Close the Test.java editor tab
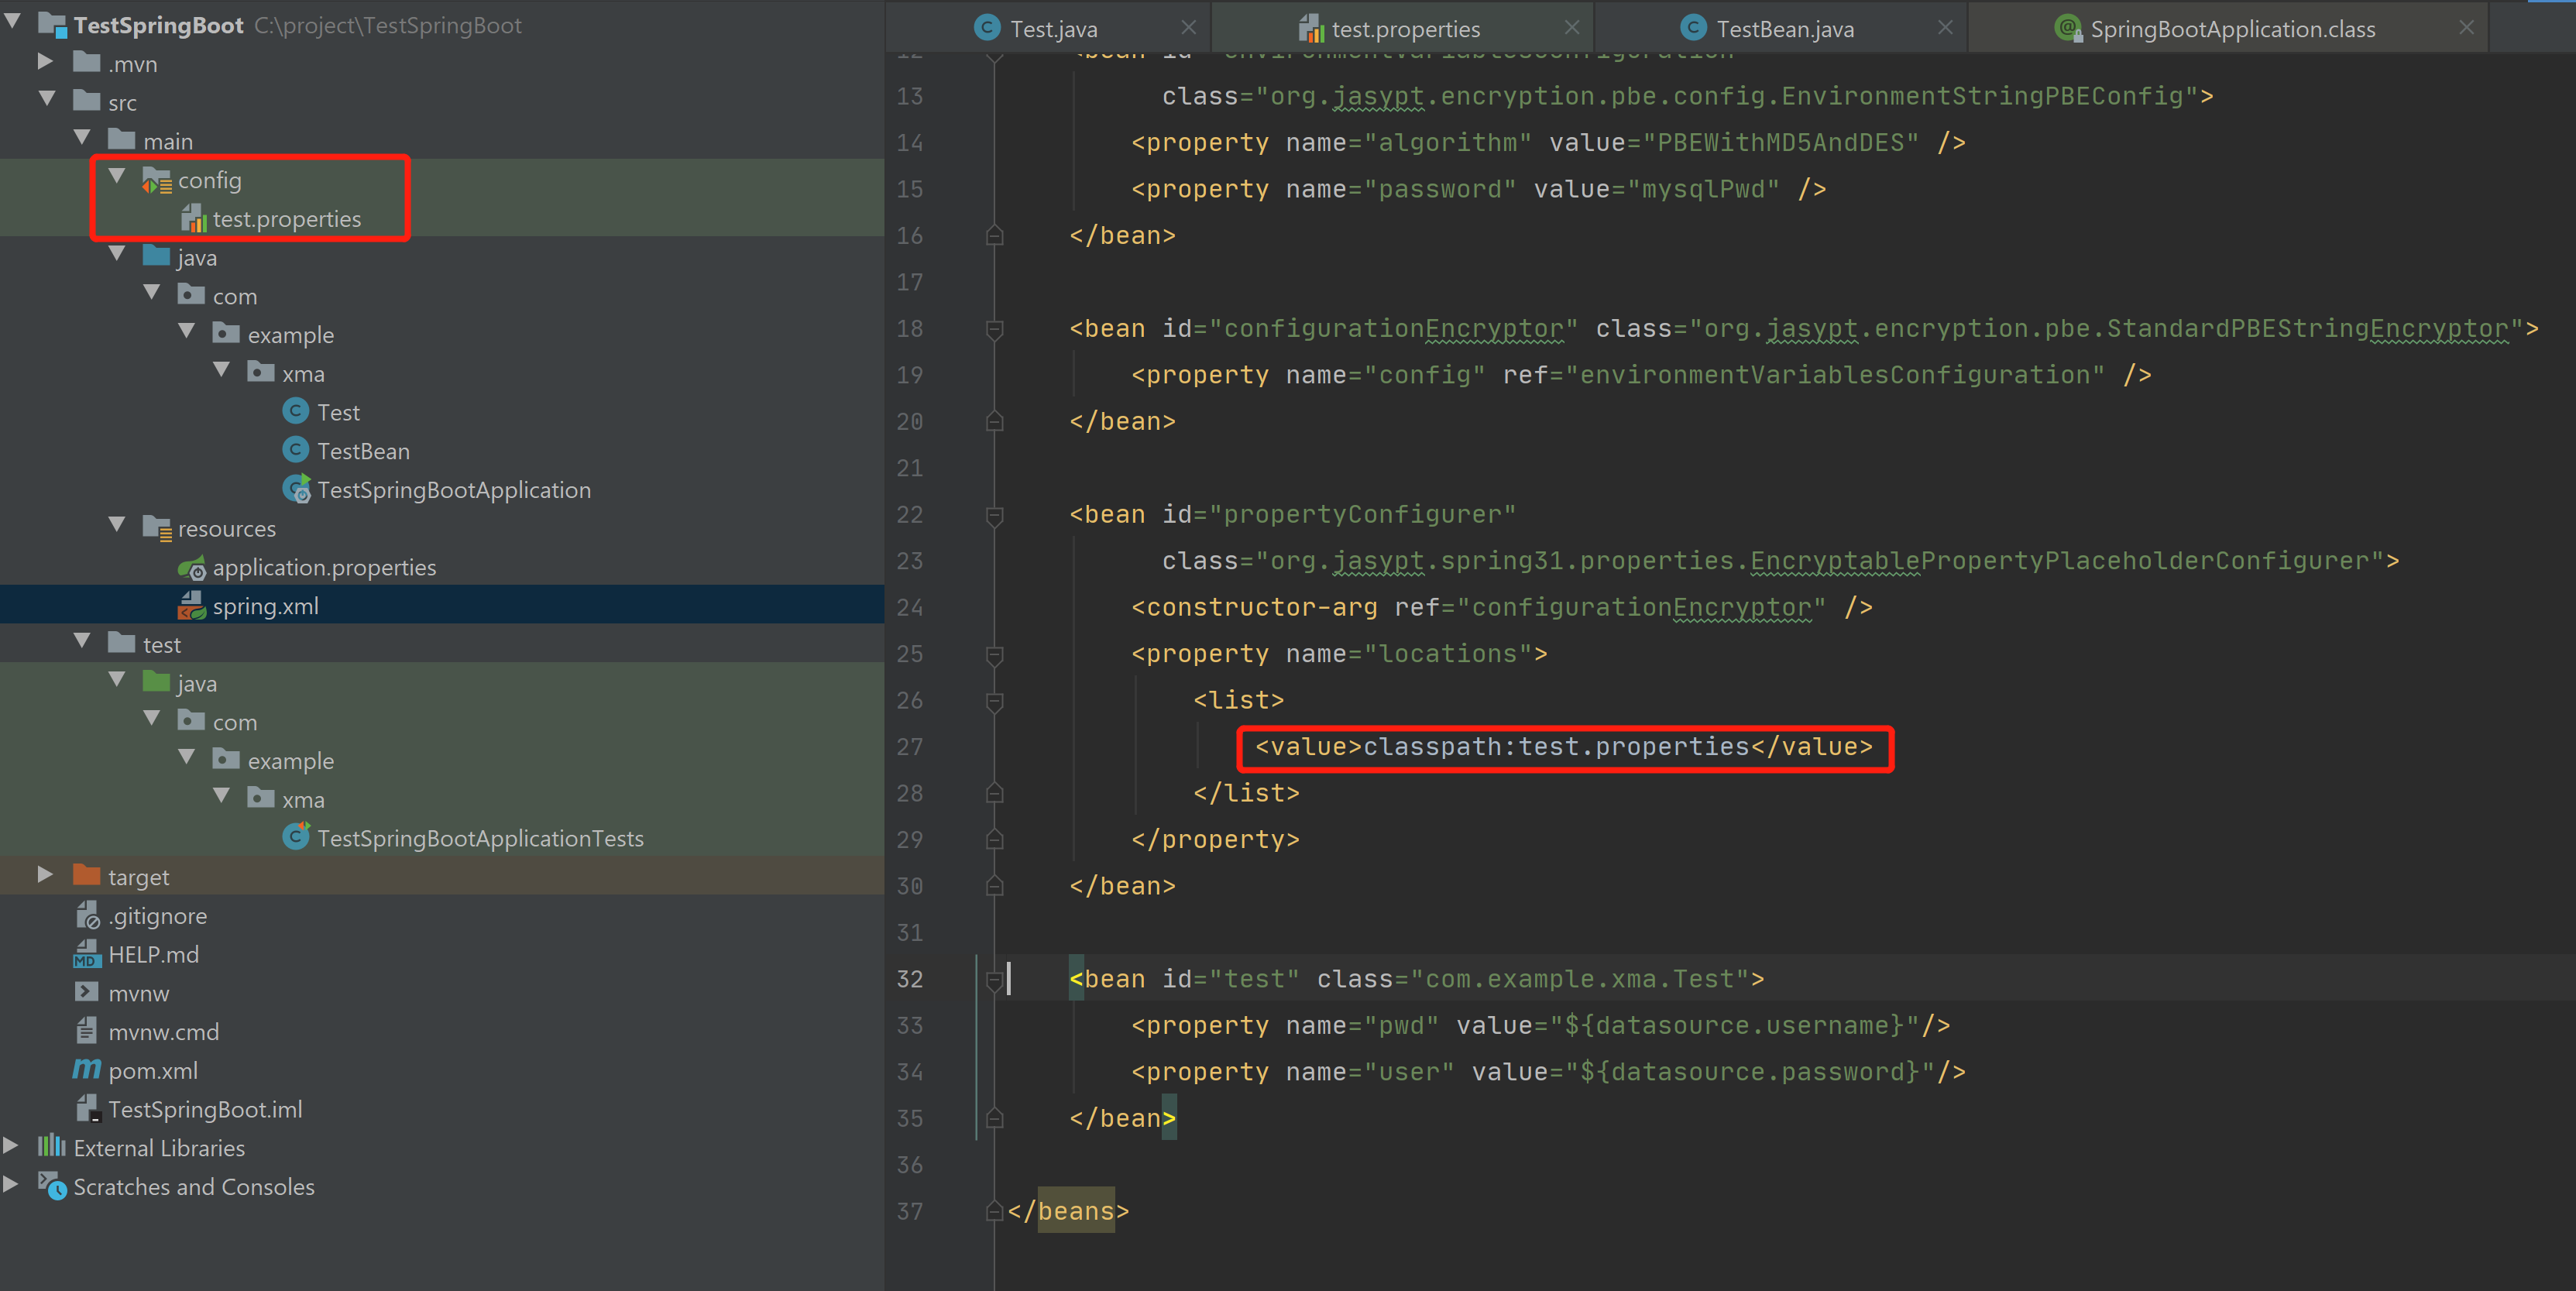This screenshot has height=1291, width=2576. click(1188, 28)
